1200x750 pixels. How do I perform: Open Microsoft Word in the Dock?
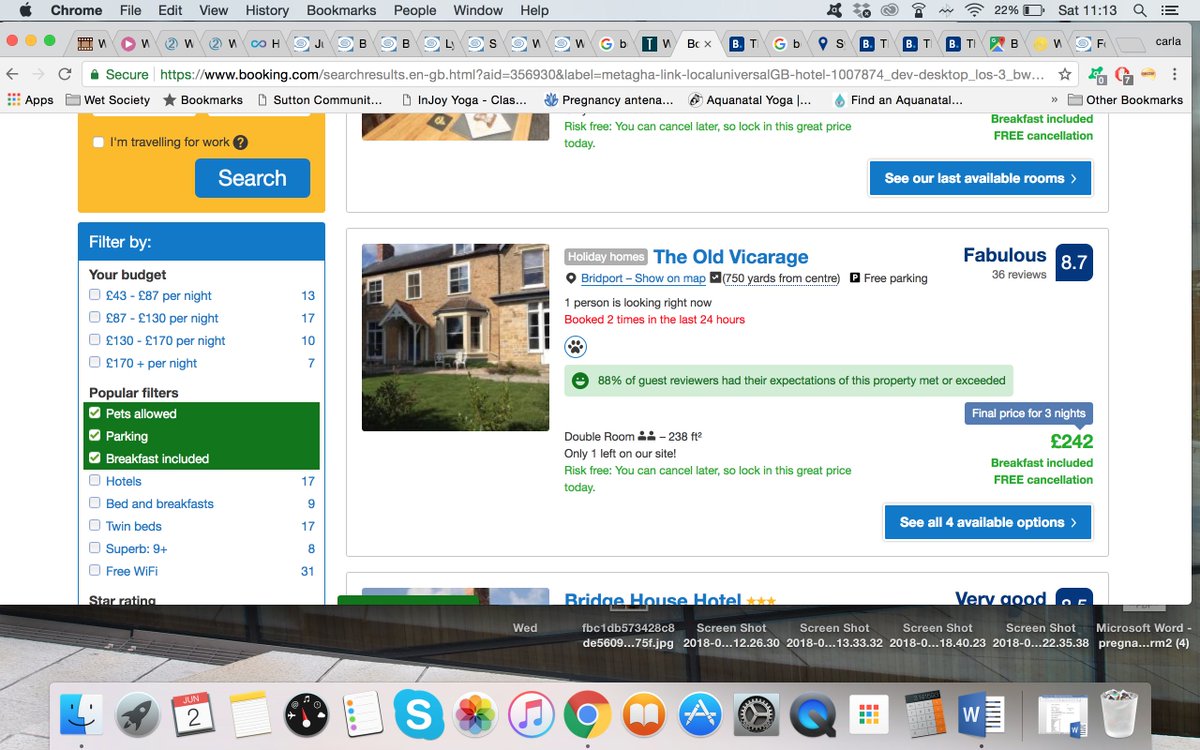pos(982,716)
